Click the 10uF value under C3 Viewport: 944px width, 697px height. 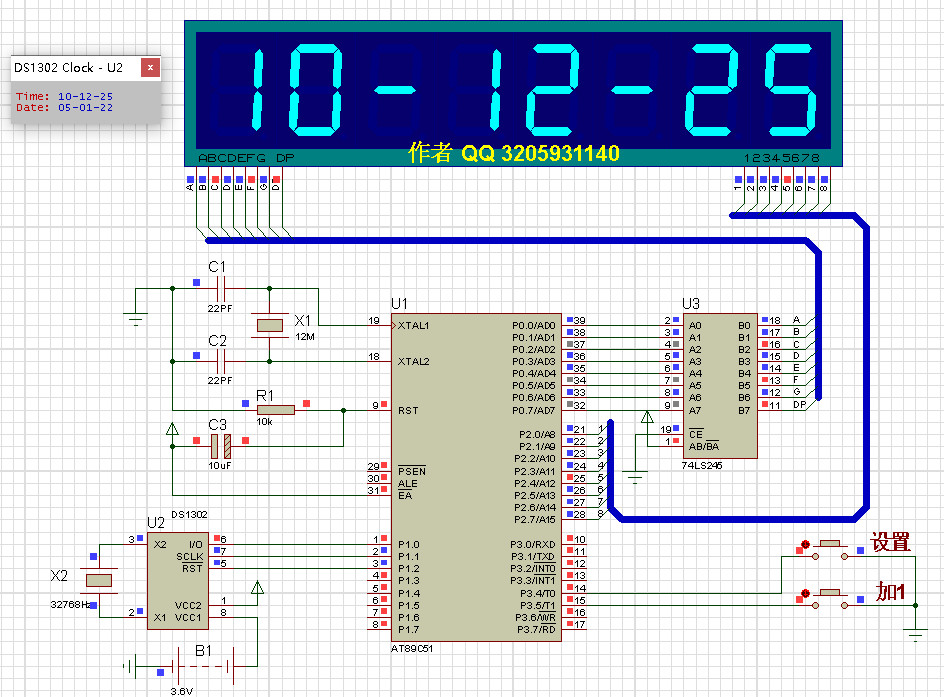pyautogui.click(x=220, y=466)
